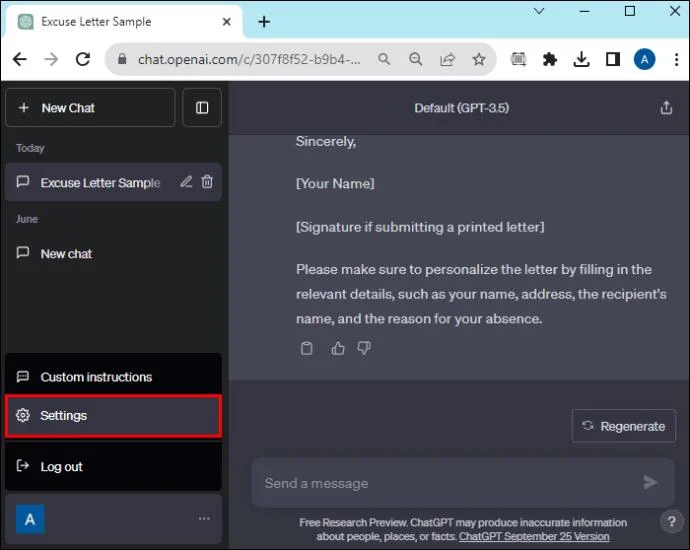Expand the tab search chevron
Image resolution: width=690 pixels, height=550 pixels.
point(539,11)
